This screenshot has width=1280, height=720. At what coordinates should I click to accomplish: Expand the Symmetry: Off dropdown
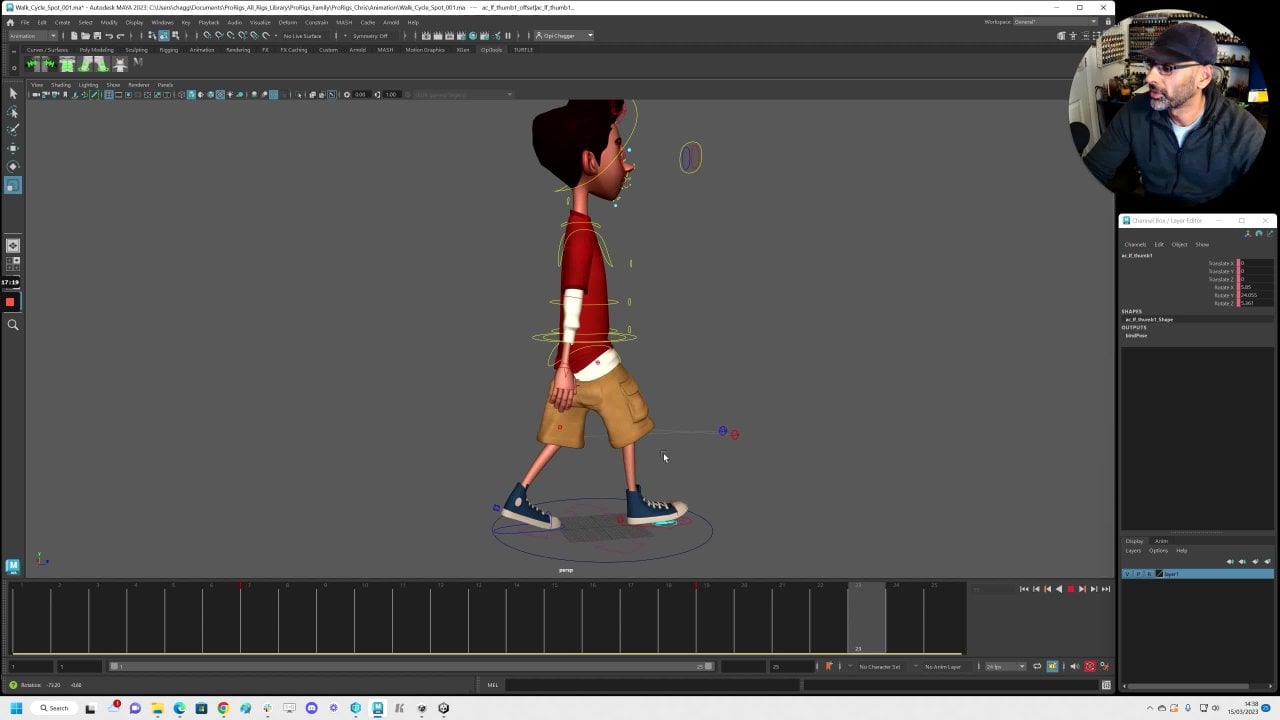373,36
